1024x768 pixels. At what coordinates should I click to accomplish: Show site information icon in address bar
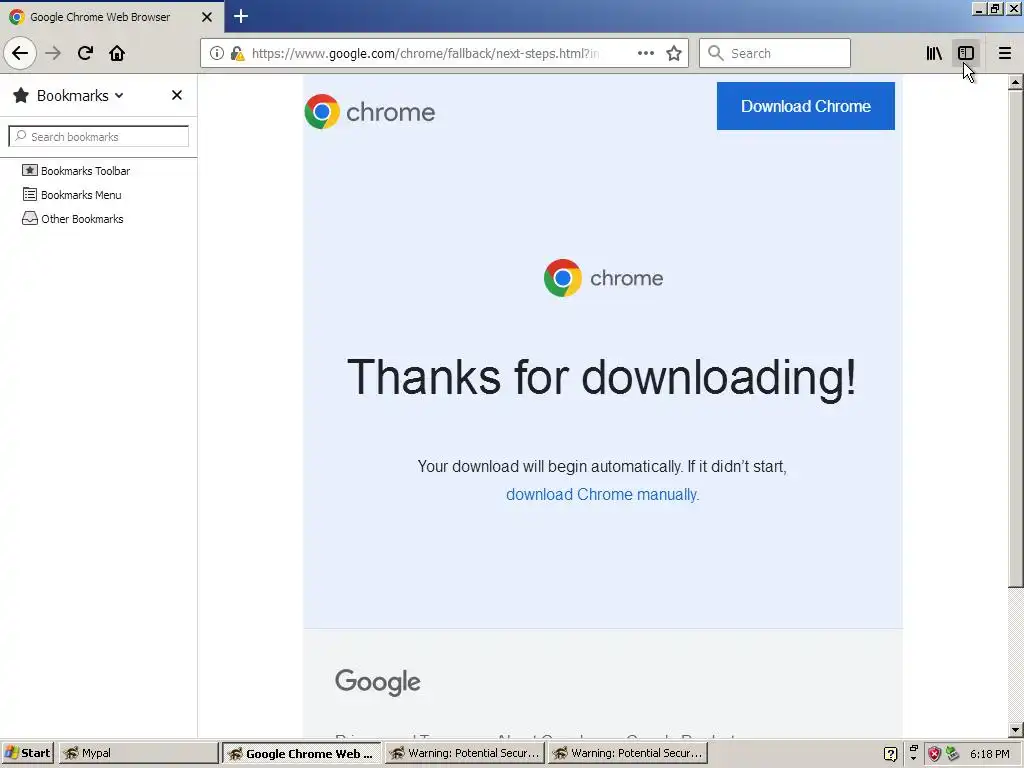tap(217, 53)
